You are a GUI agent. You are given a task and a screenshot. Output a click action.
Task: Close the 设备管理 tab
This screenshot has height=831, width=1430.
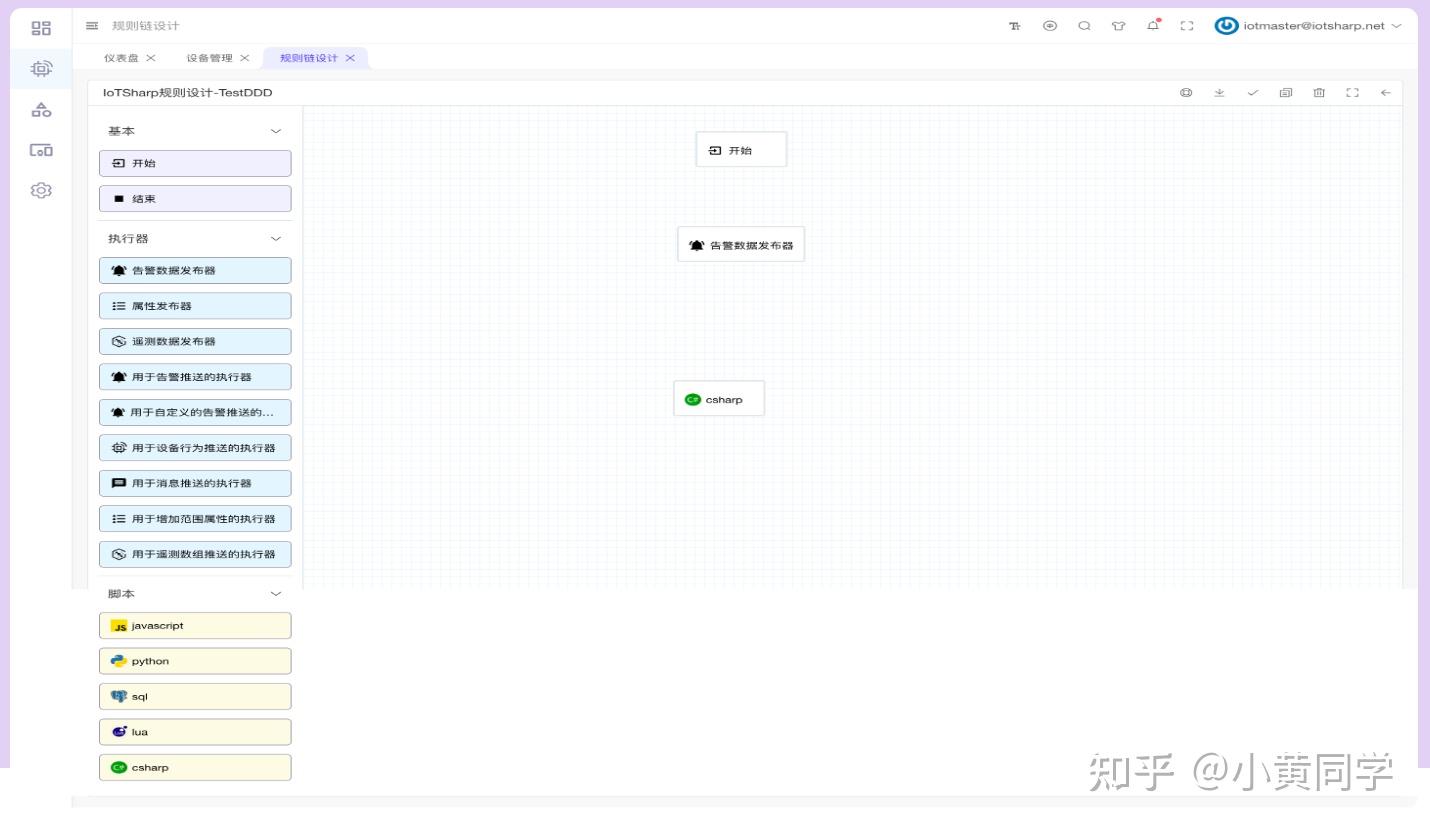tap(245, 58)
